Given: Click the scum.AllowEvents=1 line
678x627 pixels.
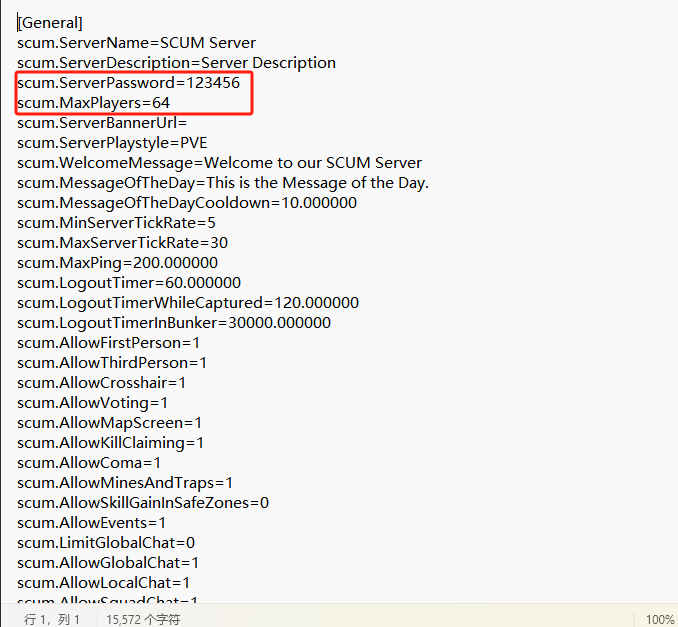Looking at the screenshot, I should [91, 523].
